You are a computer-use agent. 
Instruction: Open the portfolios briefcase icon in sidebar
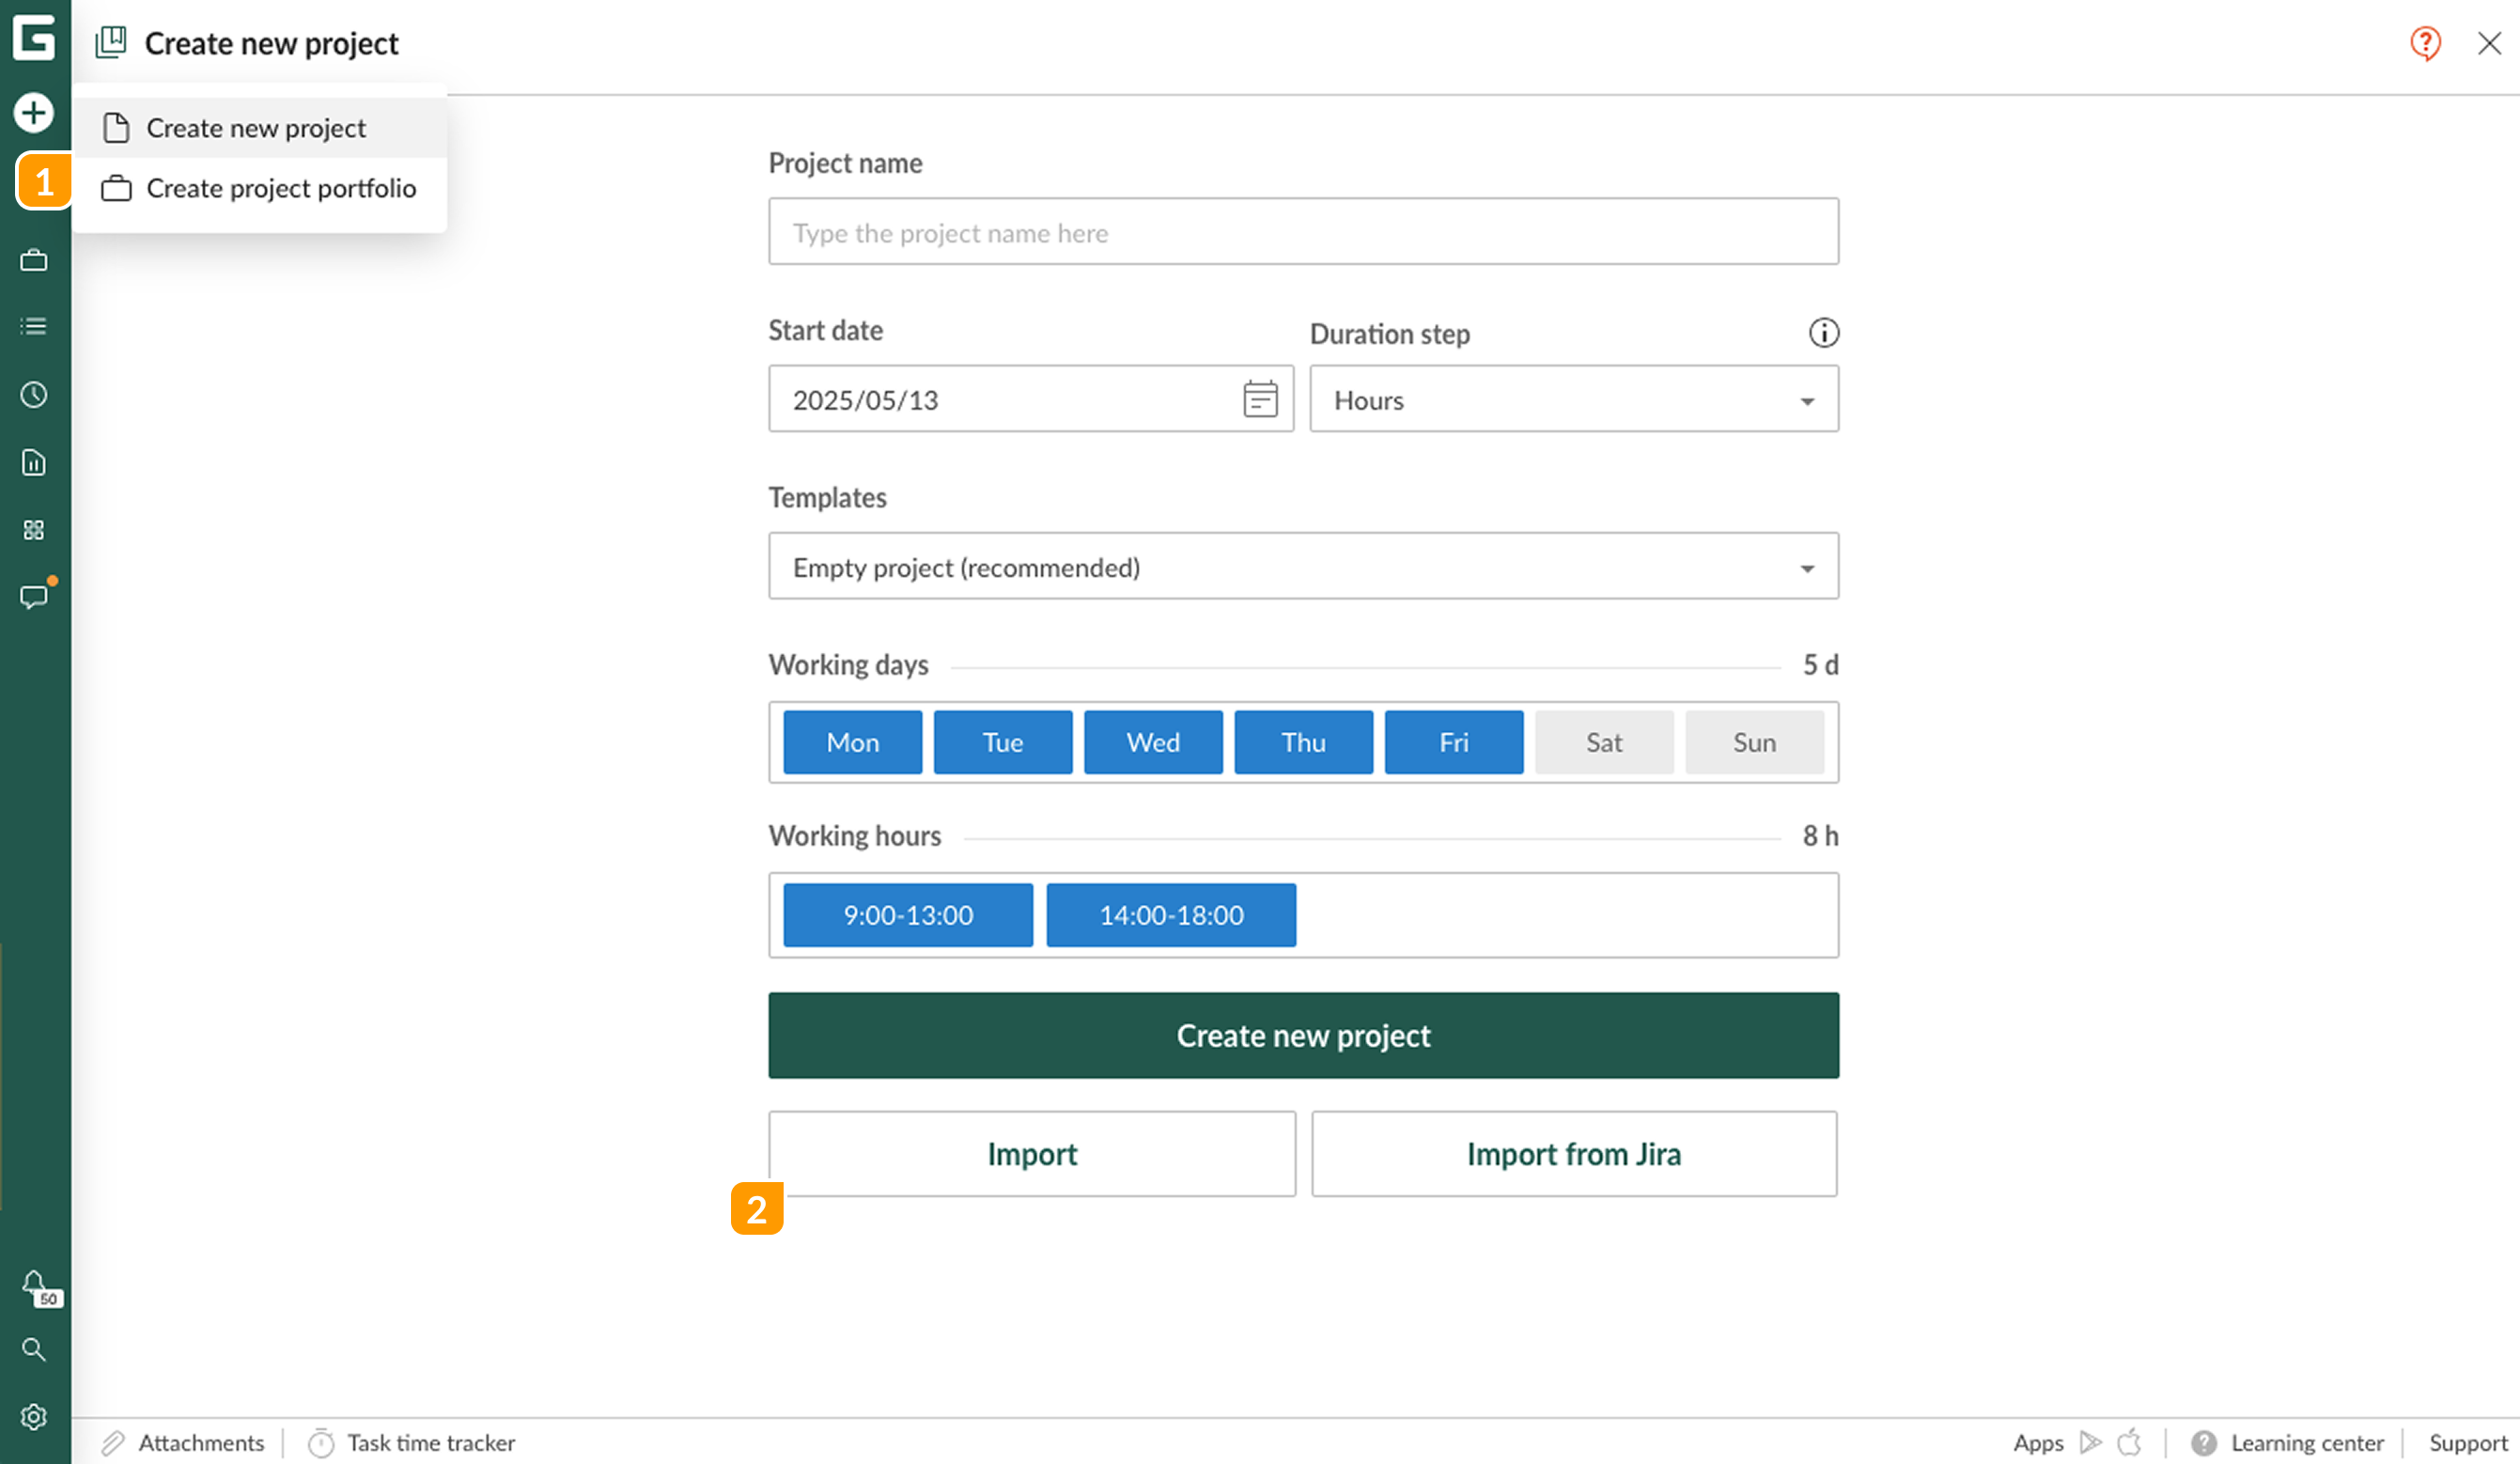[x=34, y=260]
